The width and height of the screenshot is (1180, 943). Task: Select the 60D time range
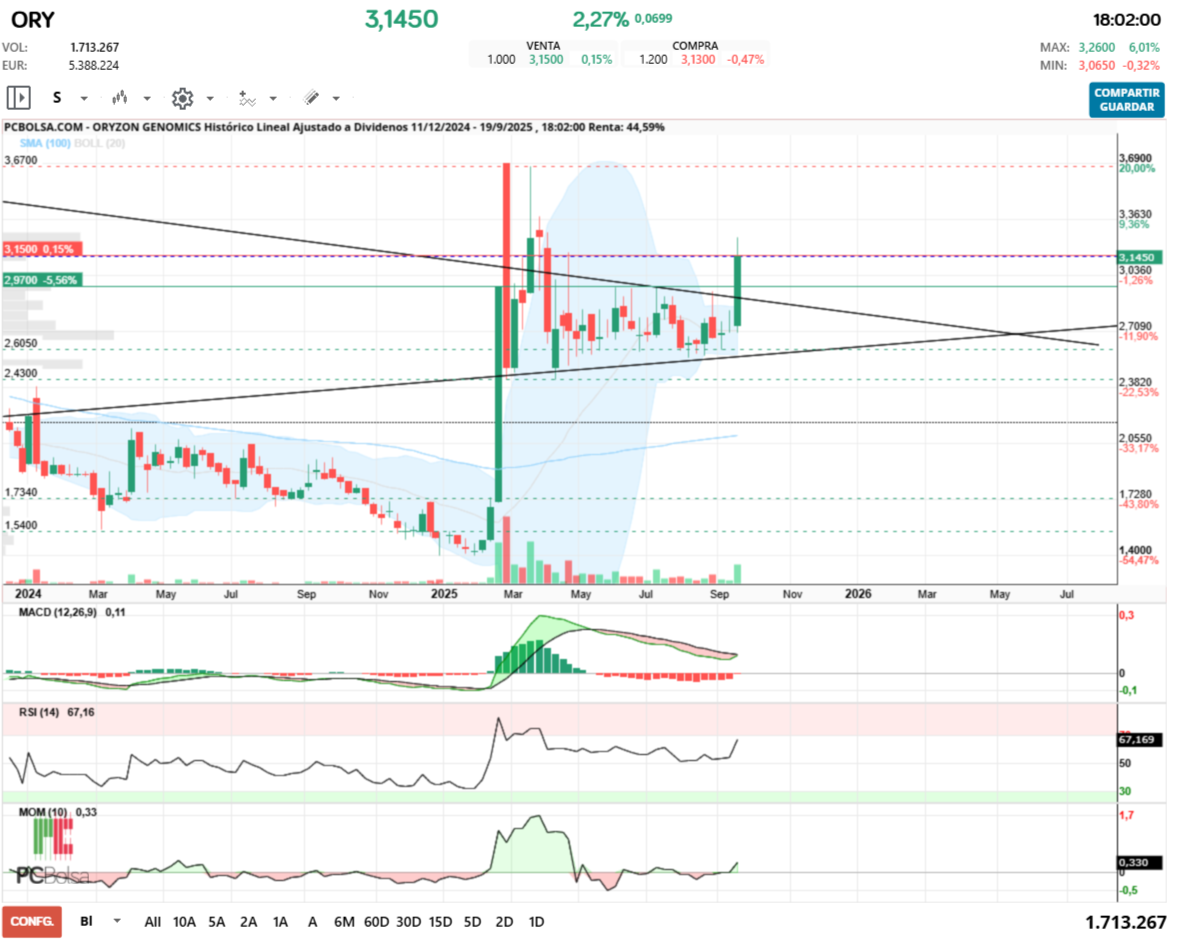pos(376,922)
